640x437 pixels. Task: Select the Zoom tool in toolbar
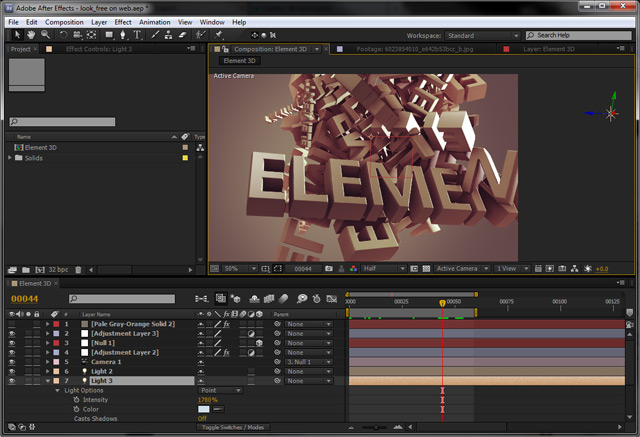pos(46,34)
